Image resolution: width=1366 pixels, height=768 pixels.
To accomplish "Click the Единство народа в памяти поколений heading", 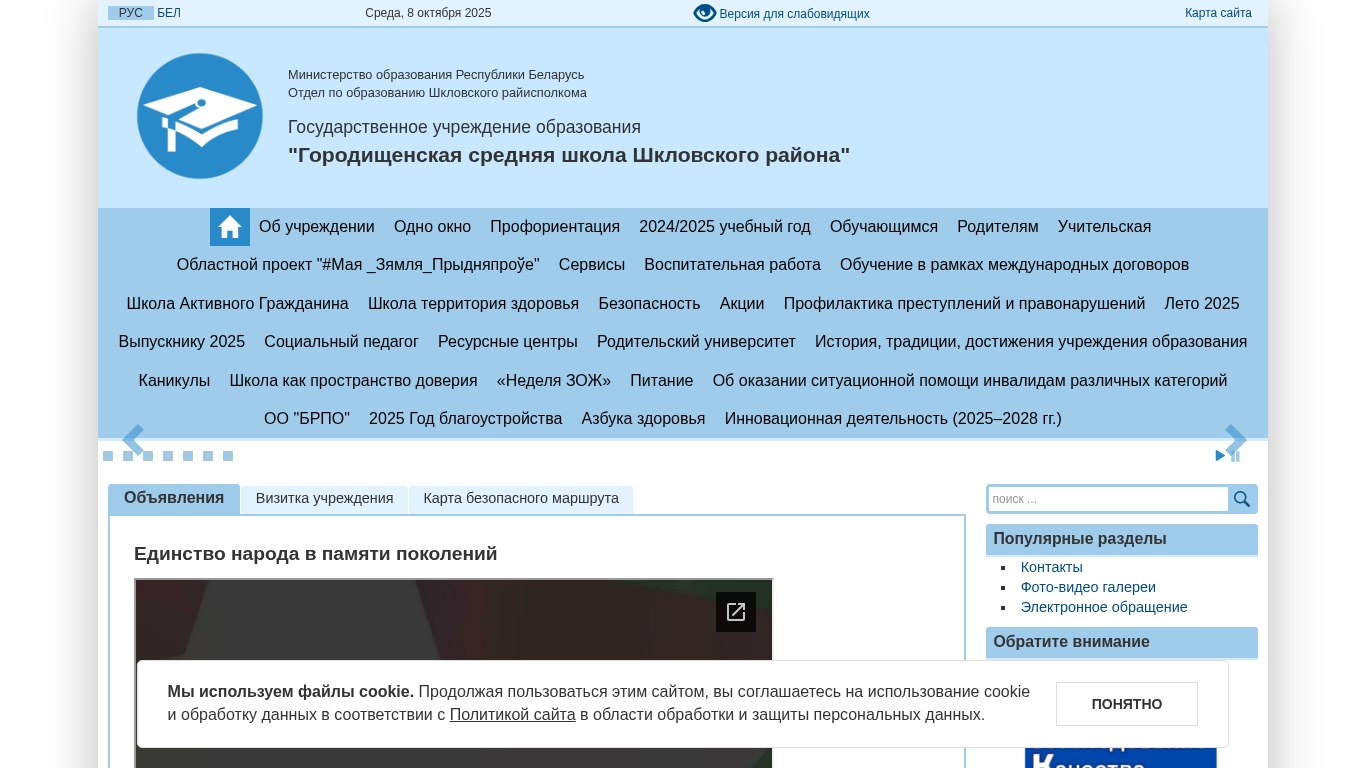I will (x=316, y=554).
